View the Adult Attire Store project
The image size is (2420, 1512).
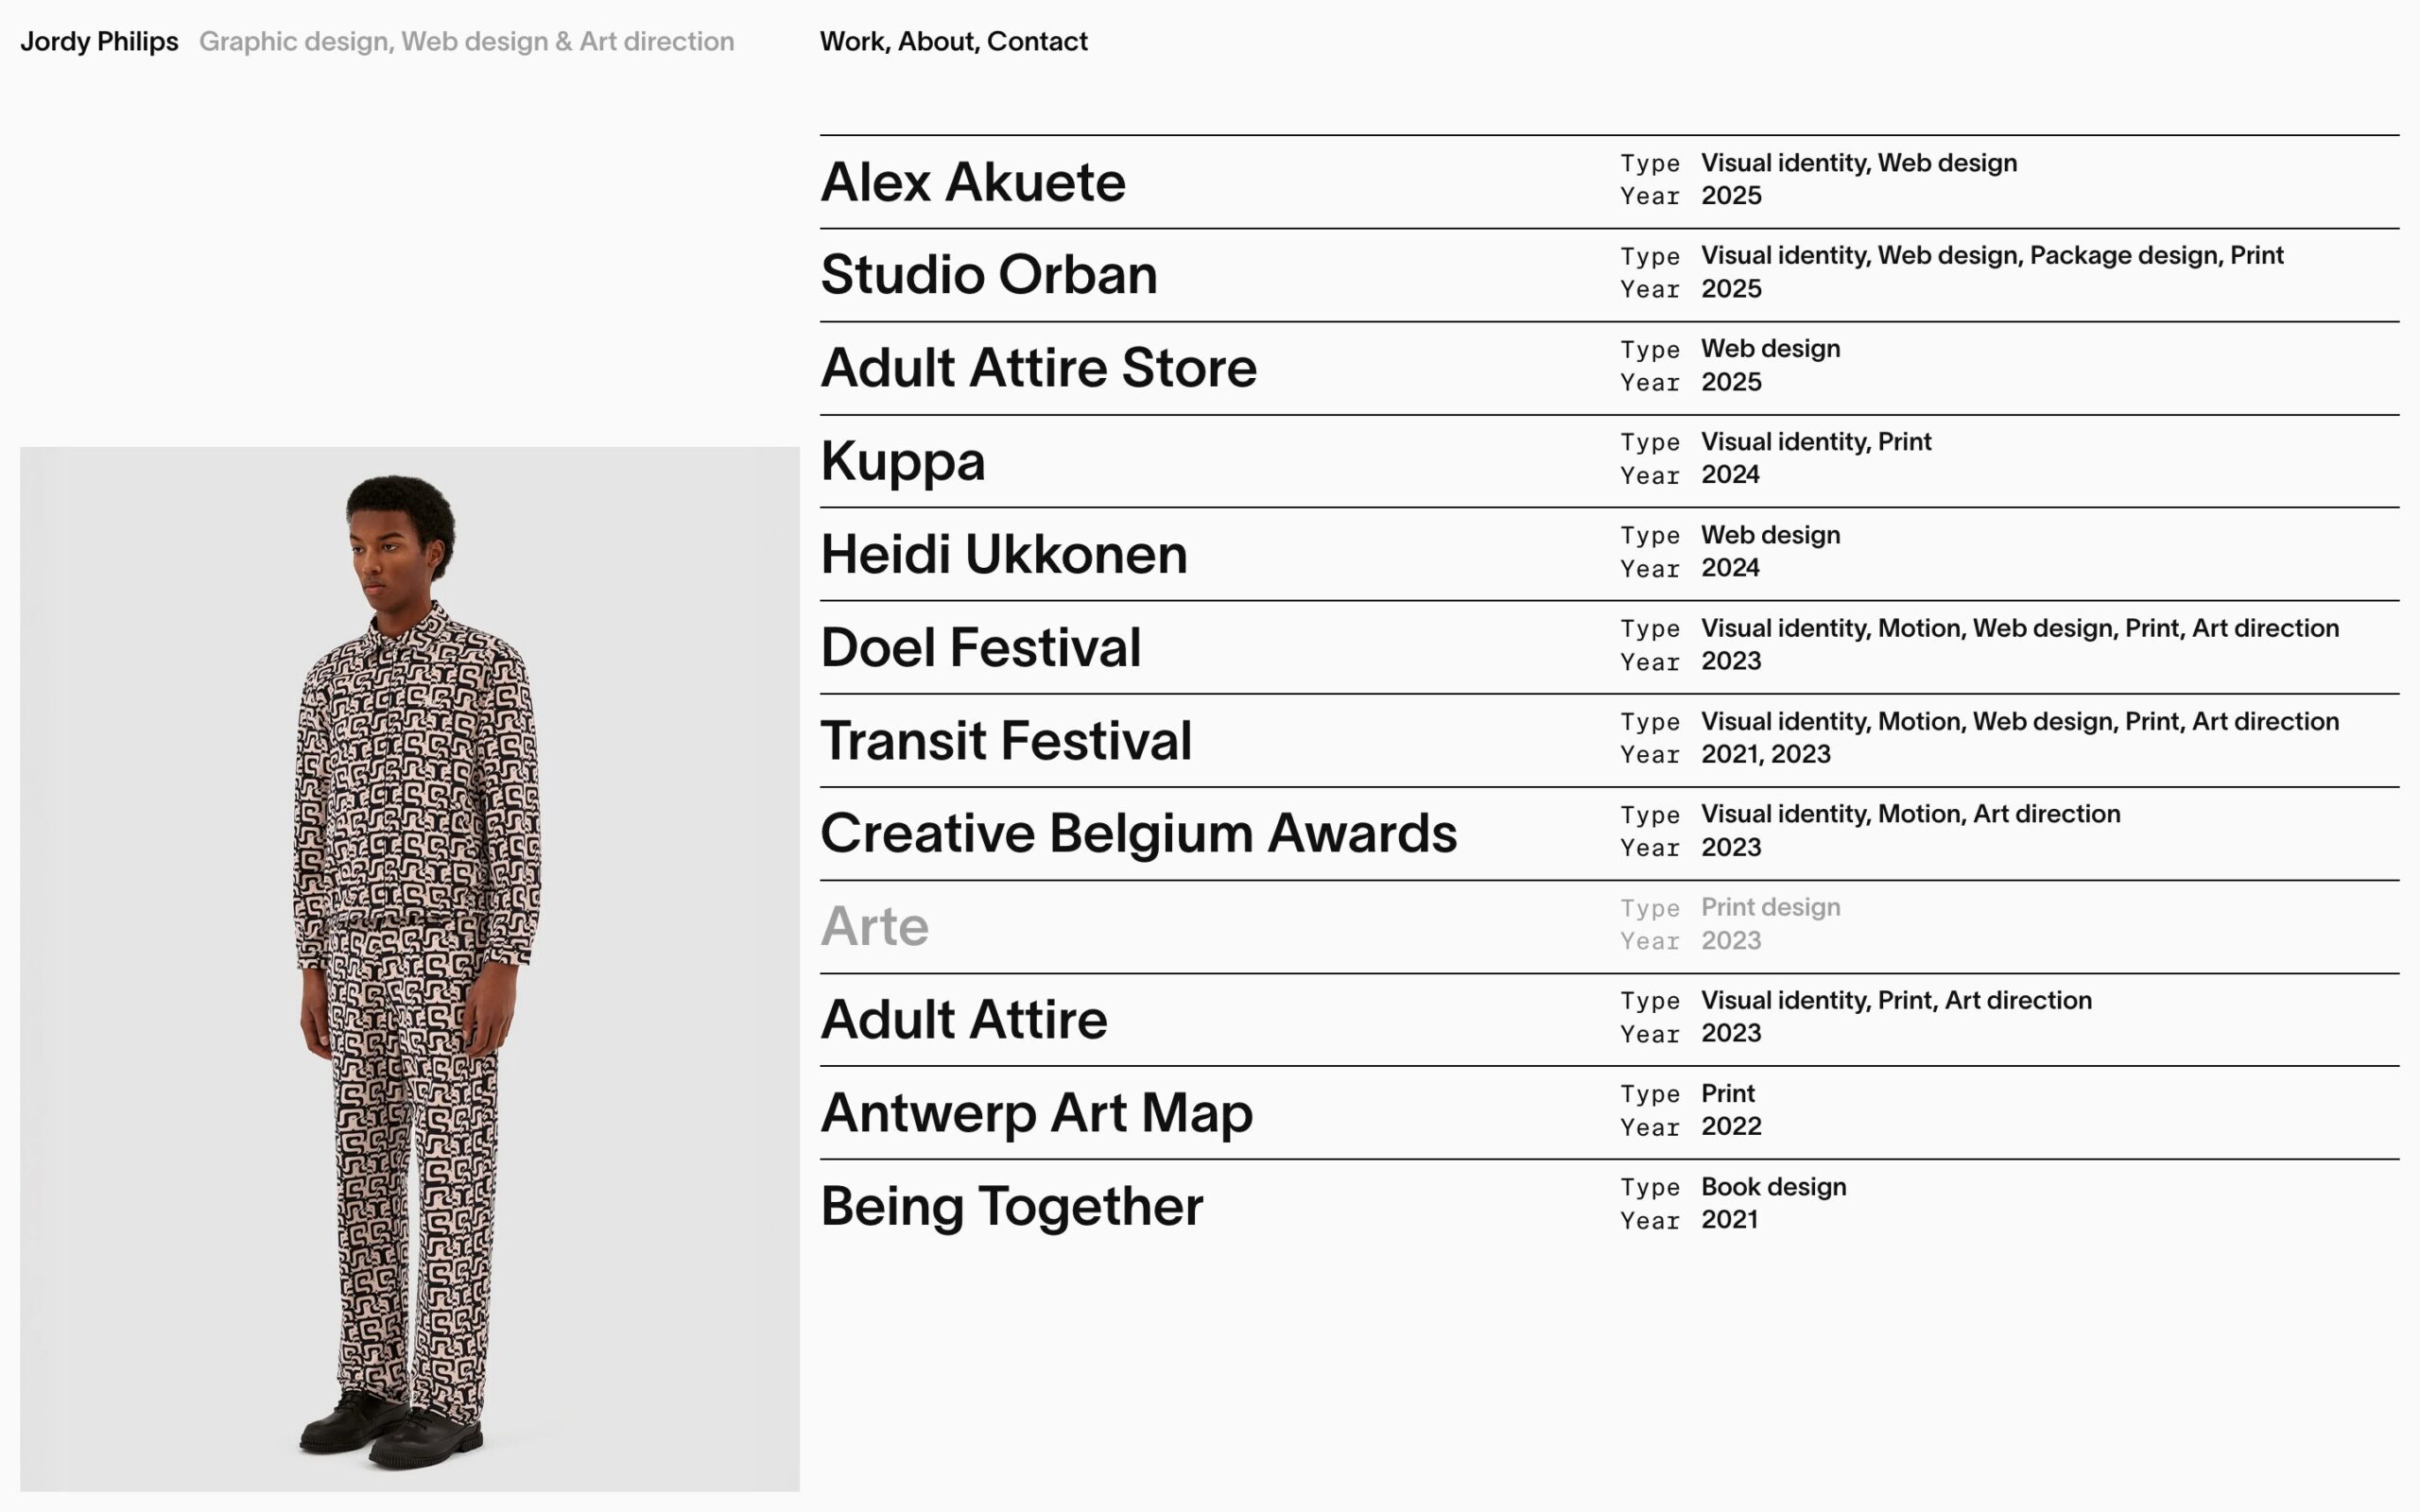(x=1038, y=368)
